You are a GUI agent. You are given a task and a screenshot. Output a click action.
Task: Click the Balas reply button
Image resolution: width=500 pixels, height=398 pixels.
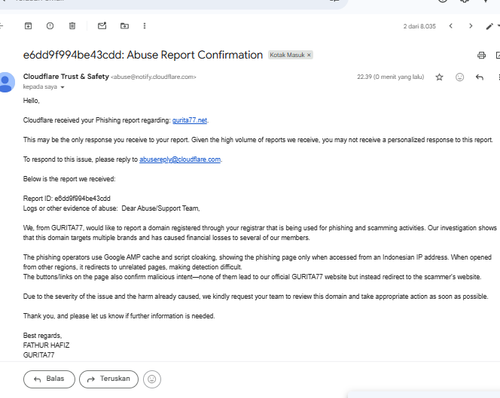(49, 379)
